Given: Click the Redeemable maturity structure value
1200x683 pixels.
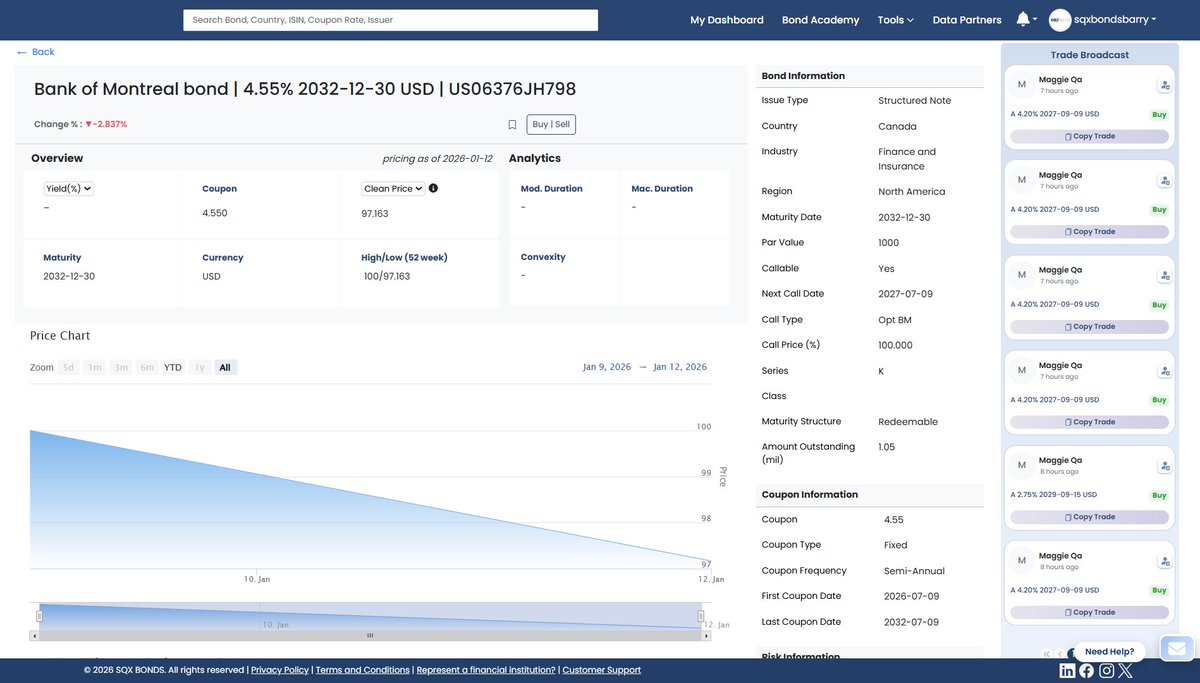Looking at the screenshot, I should click(908, 422).
